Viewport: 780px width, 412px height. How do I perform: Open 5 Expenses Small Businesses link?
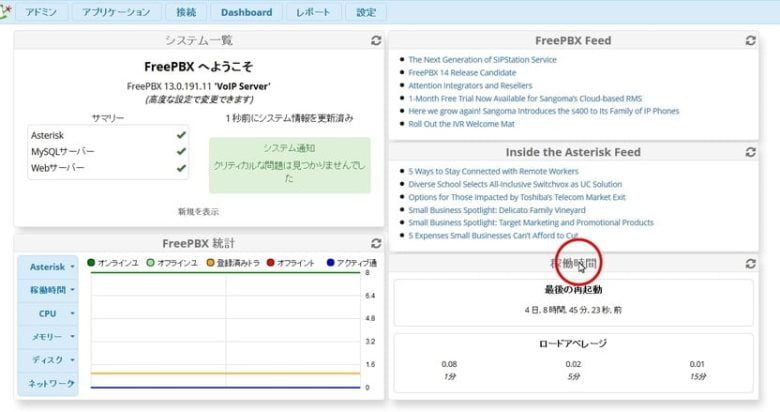pos(493,235)
